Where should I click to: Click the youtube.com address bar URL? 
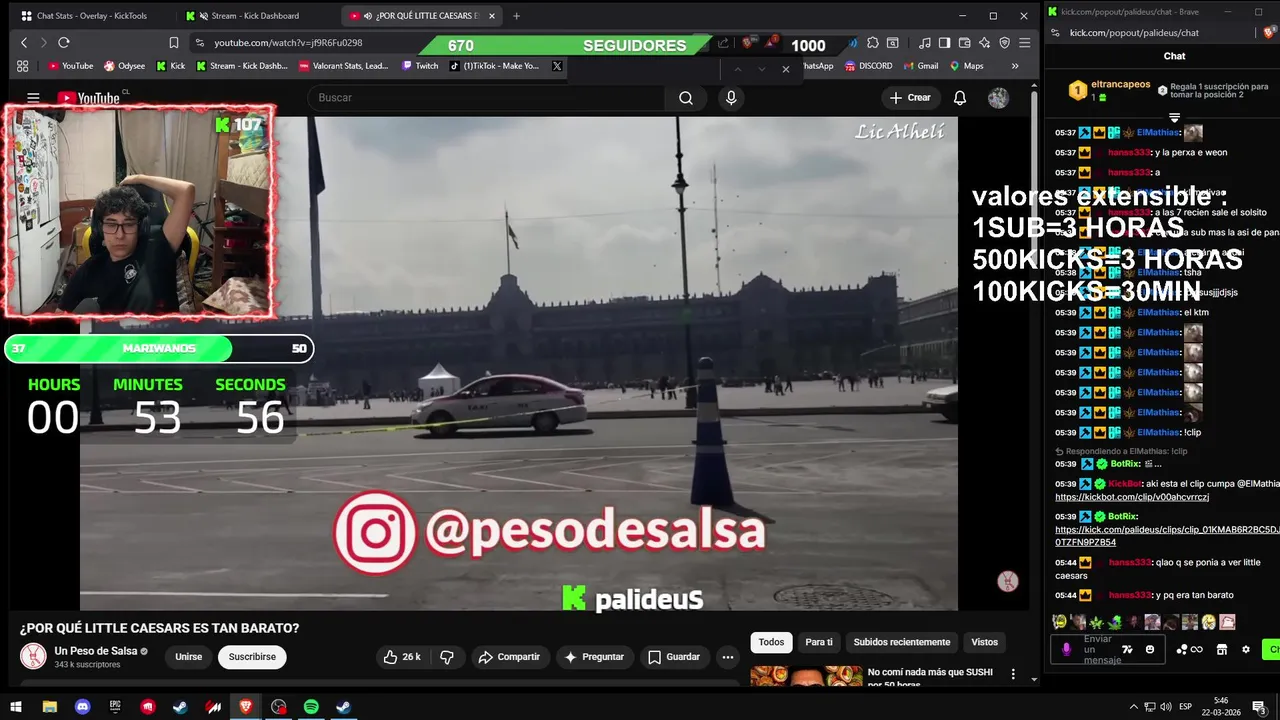288,43
